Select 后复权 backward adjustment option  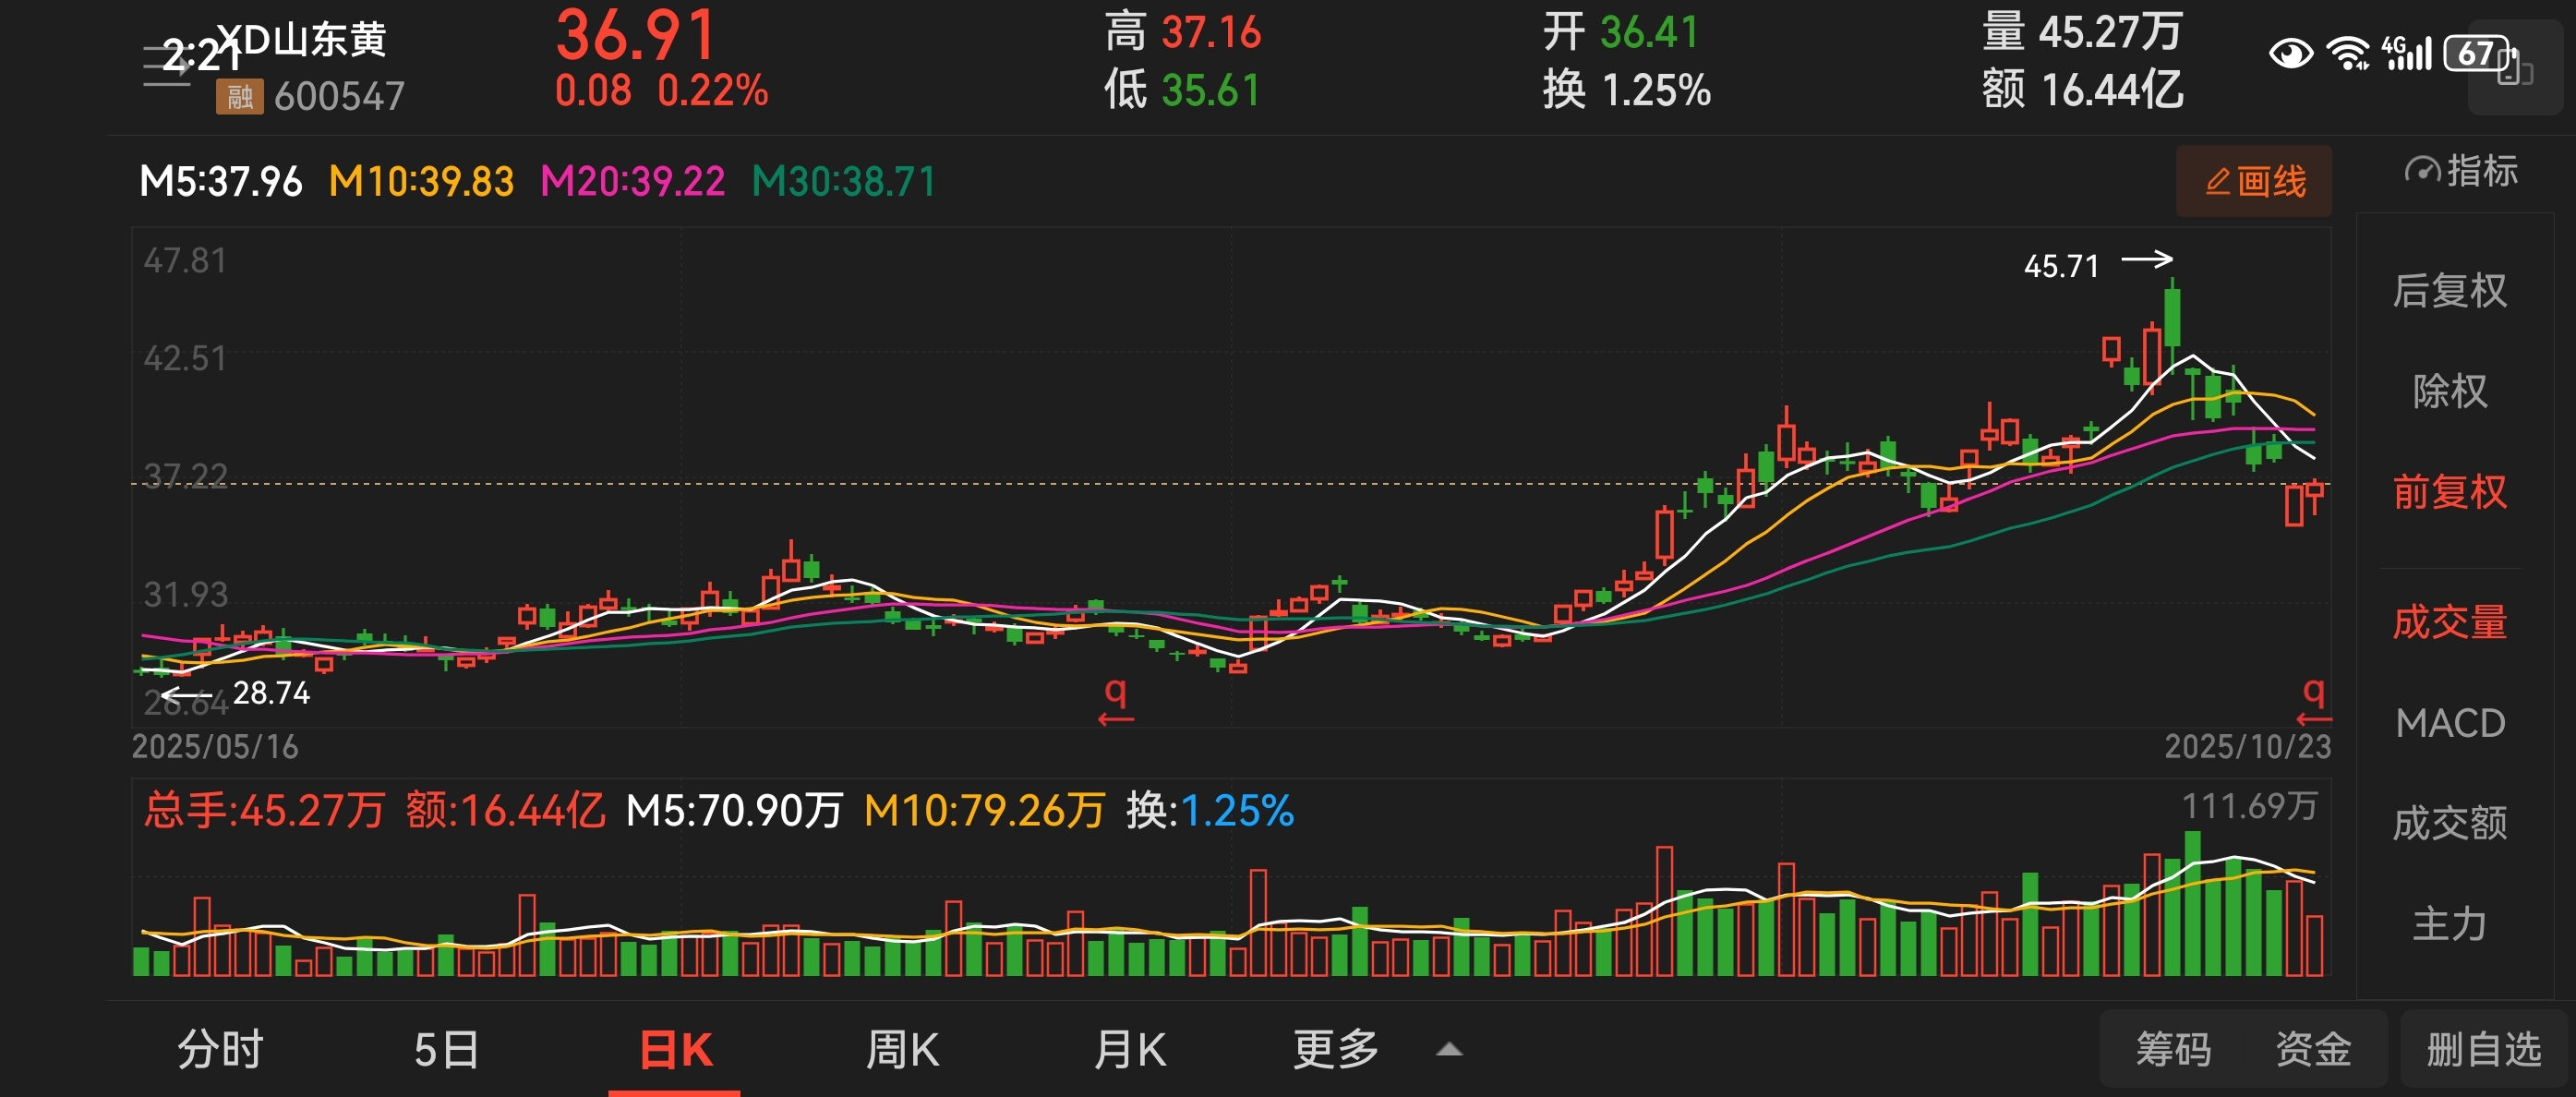coord(2449,291)
